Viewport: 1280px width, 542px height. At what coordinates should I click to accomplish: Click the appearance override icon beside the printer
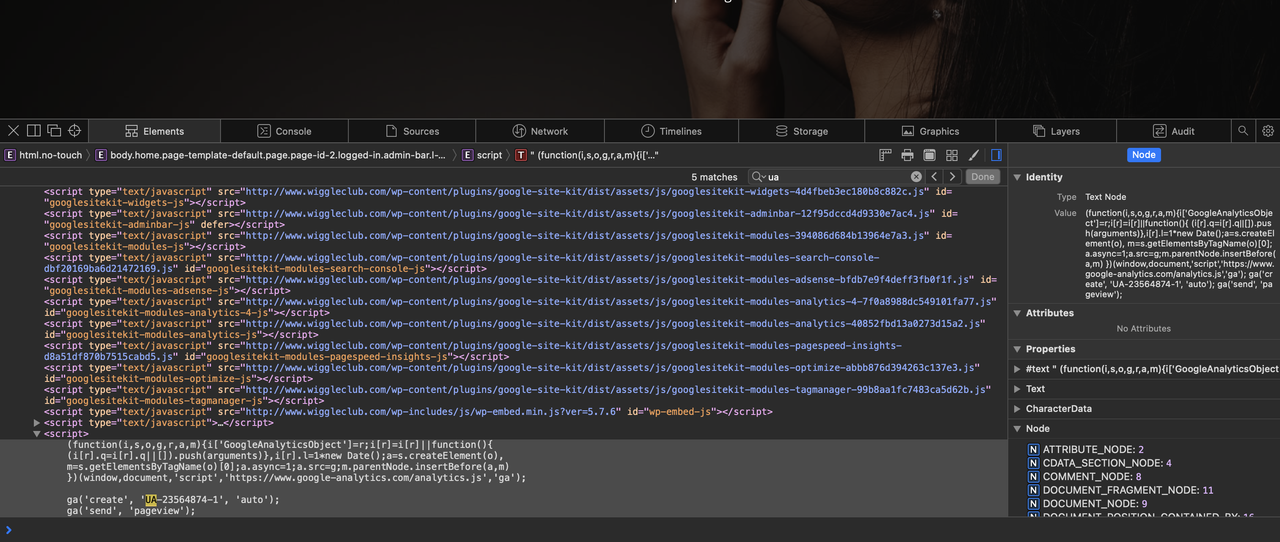pos(929,155)
